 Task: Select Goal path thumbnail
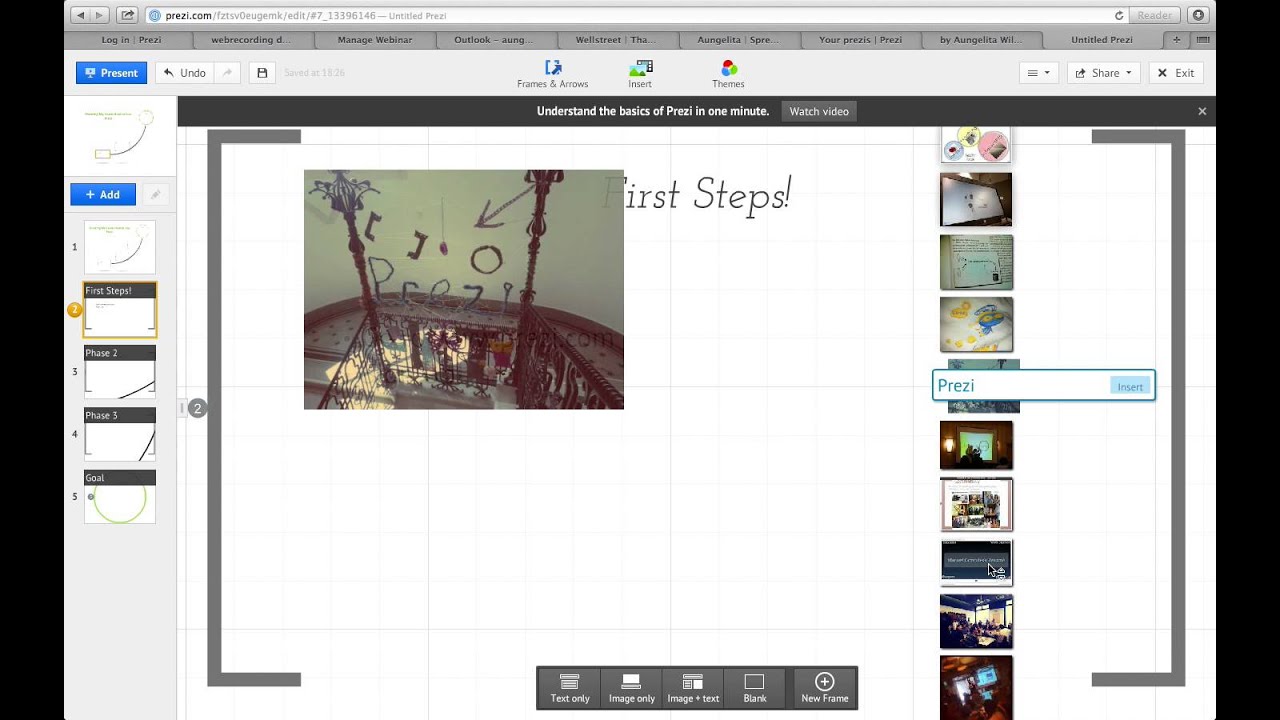tap(120, 497)
